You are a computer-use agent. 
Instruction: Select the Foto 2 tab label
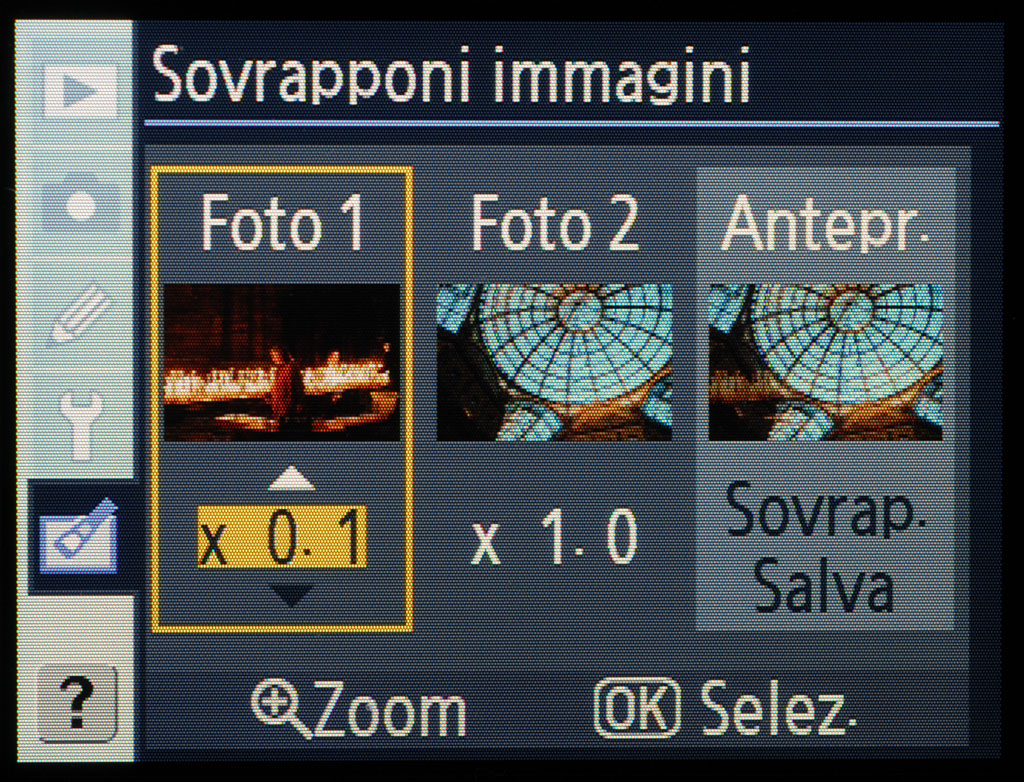[554, 223]
